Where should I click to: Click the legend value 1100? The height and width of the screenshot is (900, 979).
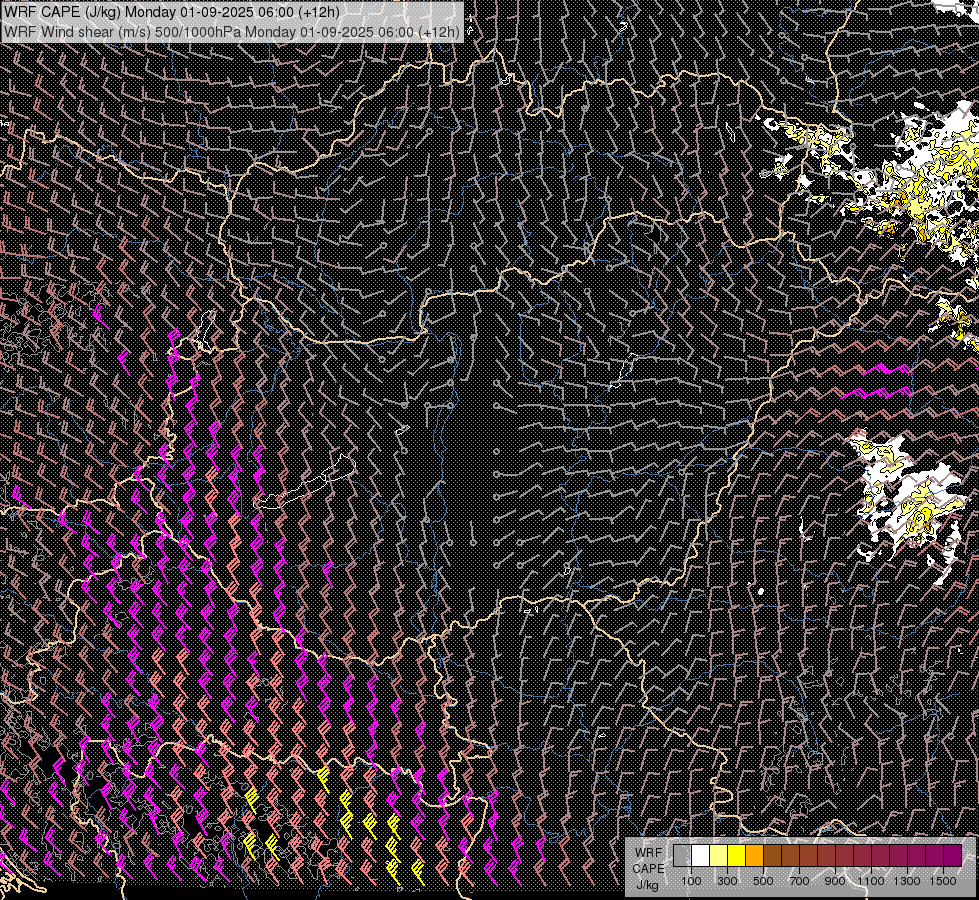(870, 881)
